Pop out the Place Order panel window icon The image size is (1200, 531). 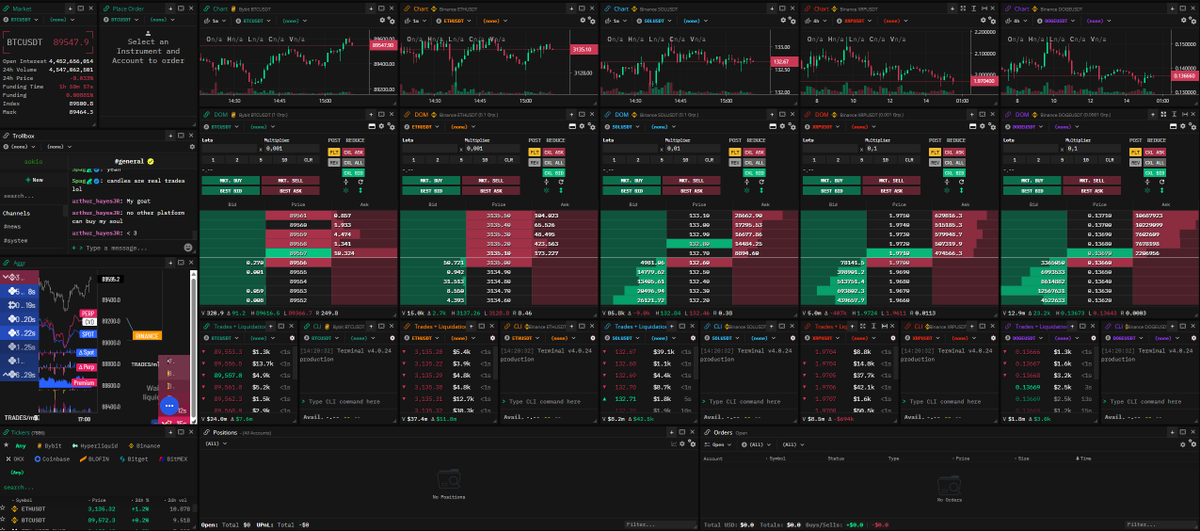[181, 8]
